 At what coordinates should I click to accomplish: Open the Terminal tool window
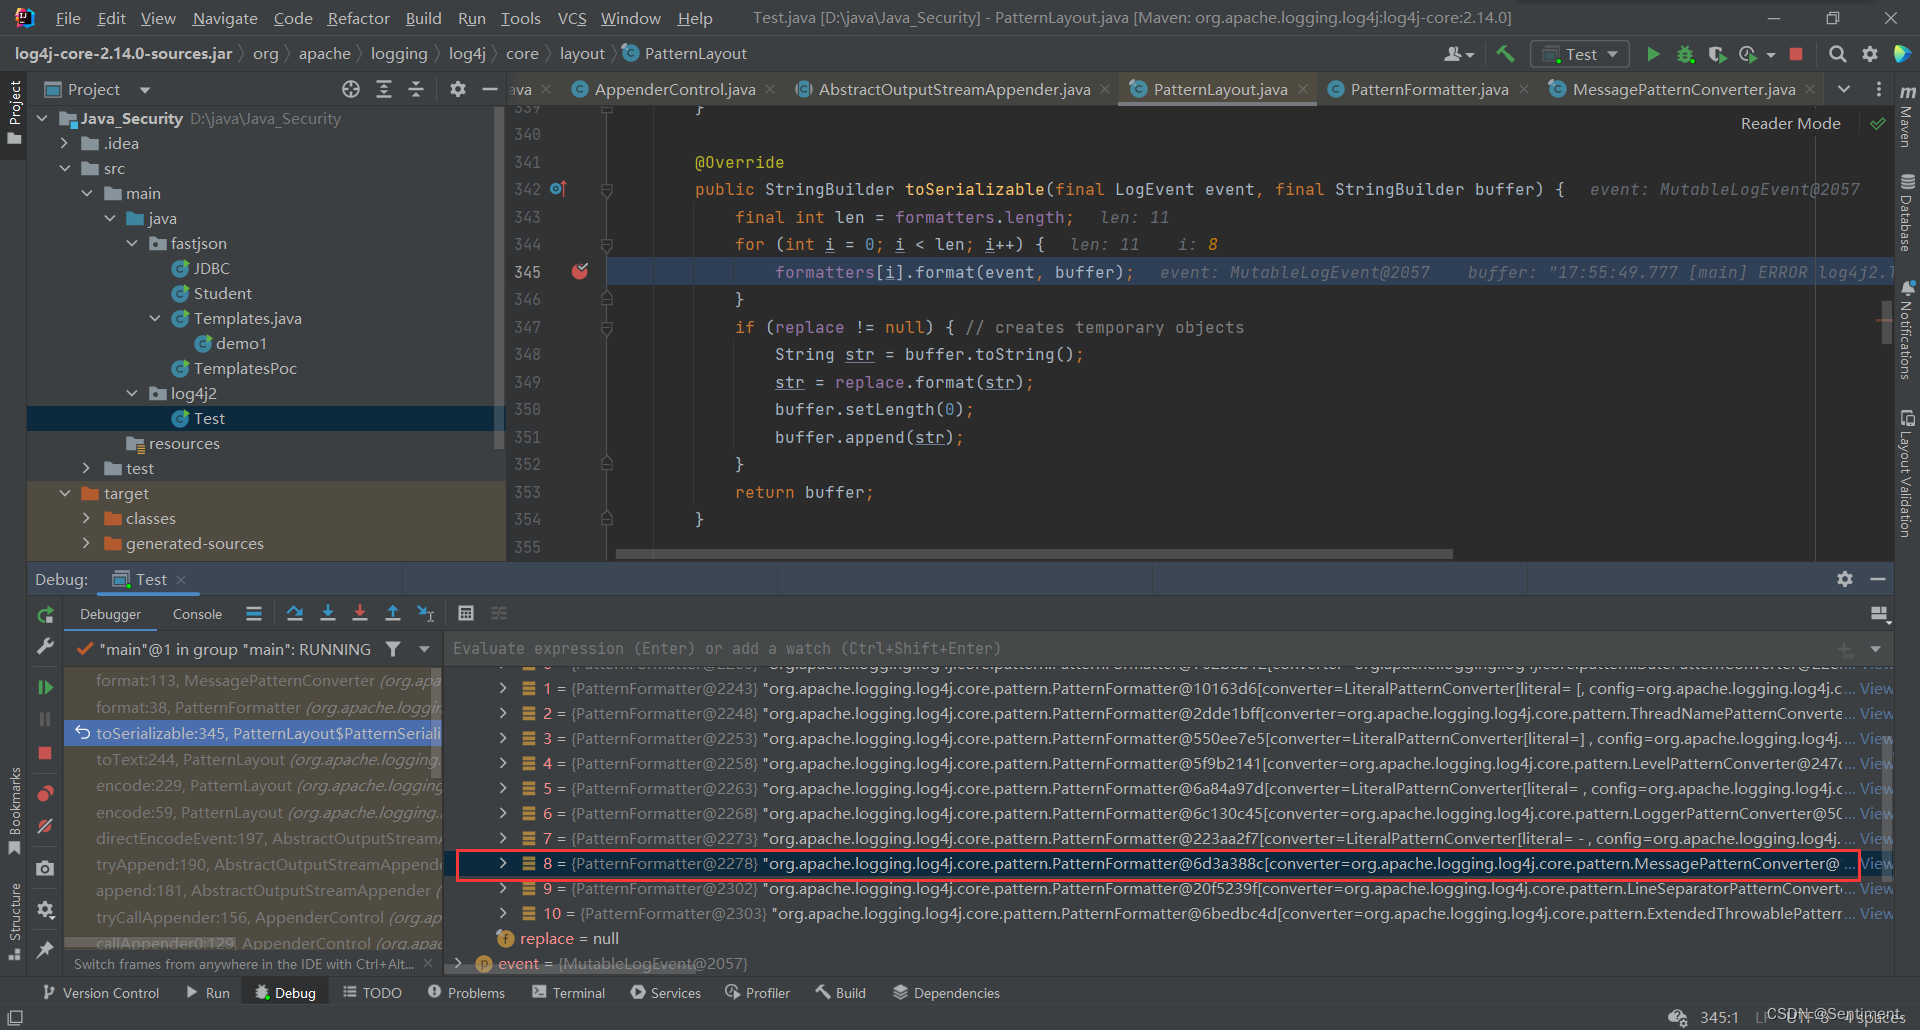pos(568,992)
